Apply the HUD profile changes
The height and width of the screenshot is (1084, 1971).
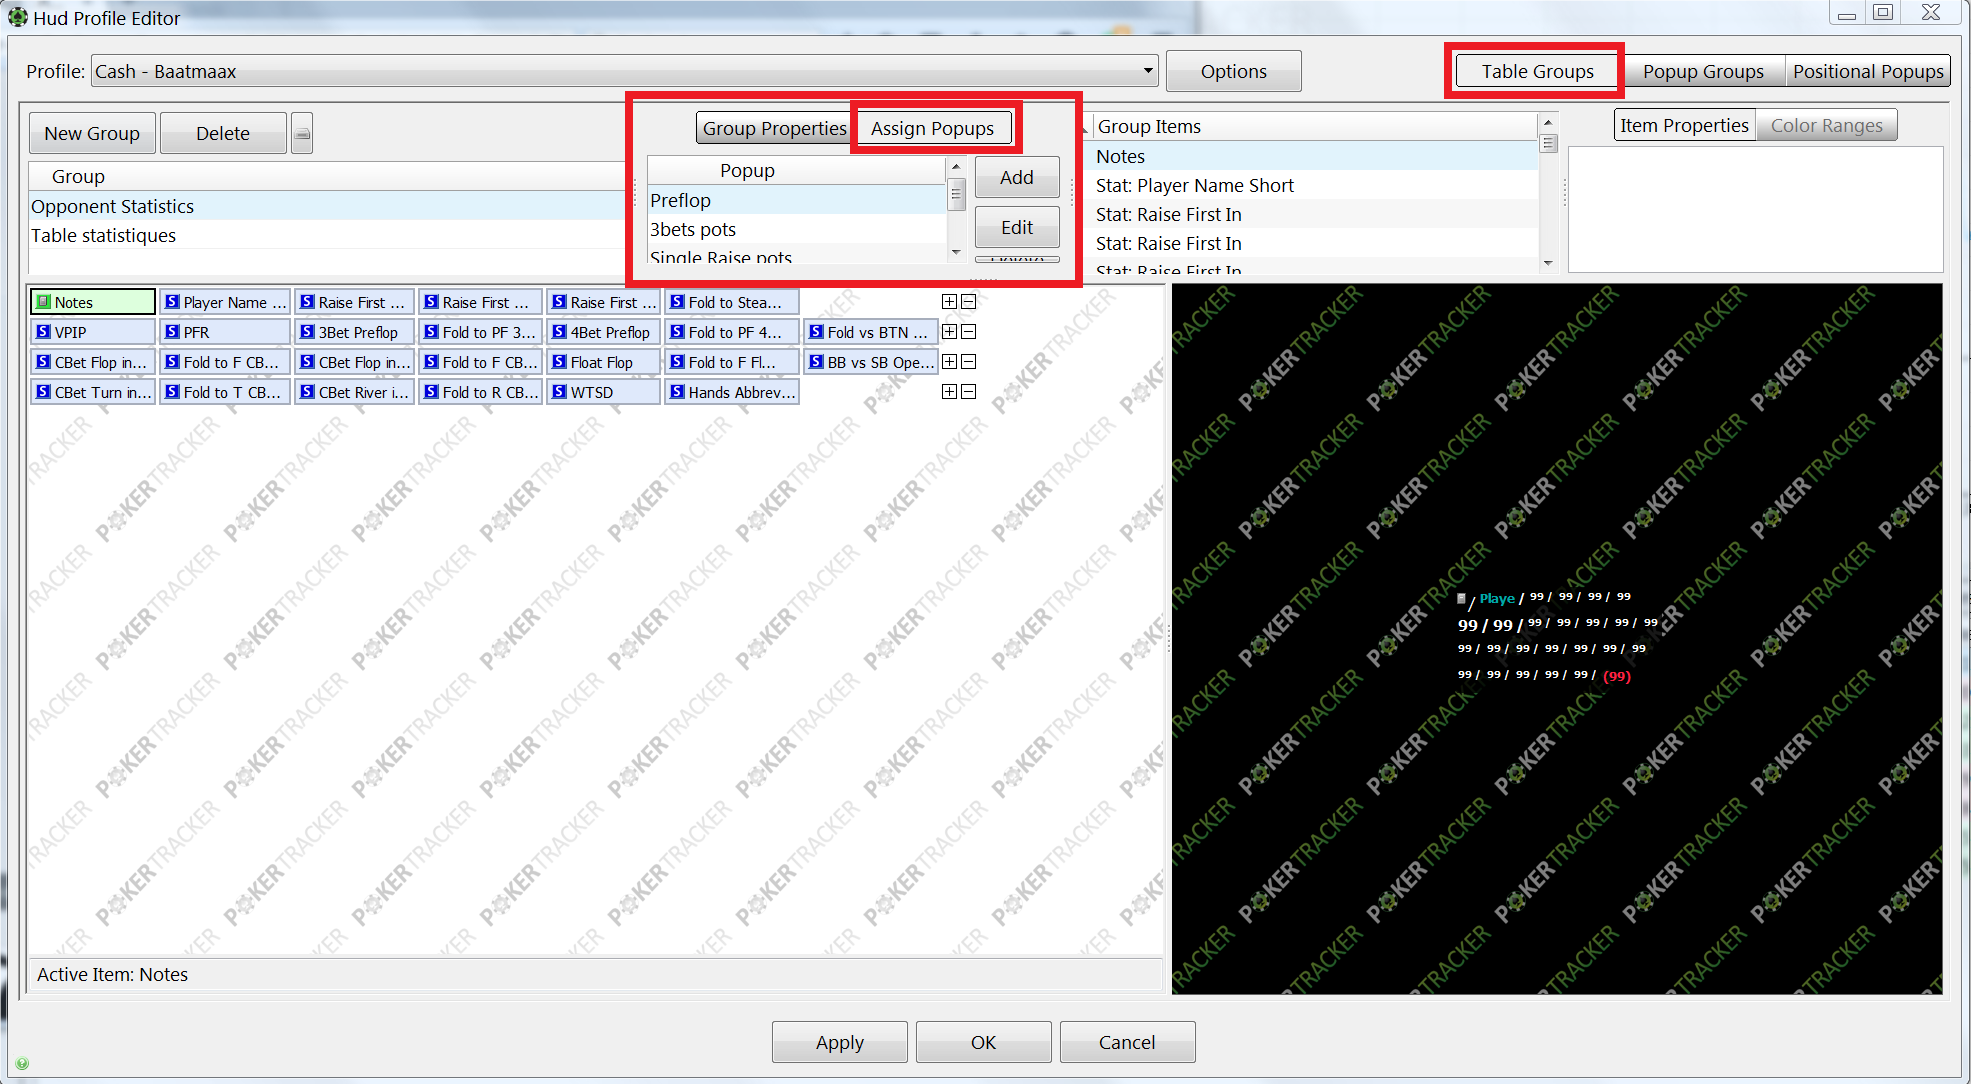(x=839, y=1042)
